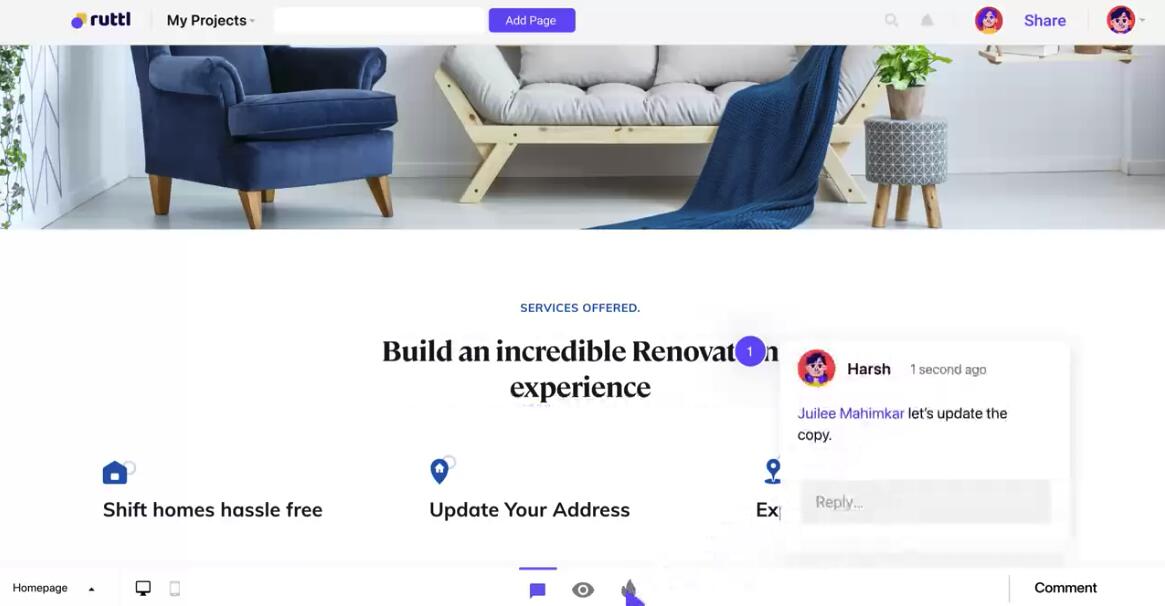Screen dimensions: 1165x606
Task: Click the location pin icon above Update Your Address
Action: (440, 471)
